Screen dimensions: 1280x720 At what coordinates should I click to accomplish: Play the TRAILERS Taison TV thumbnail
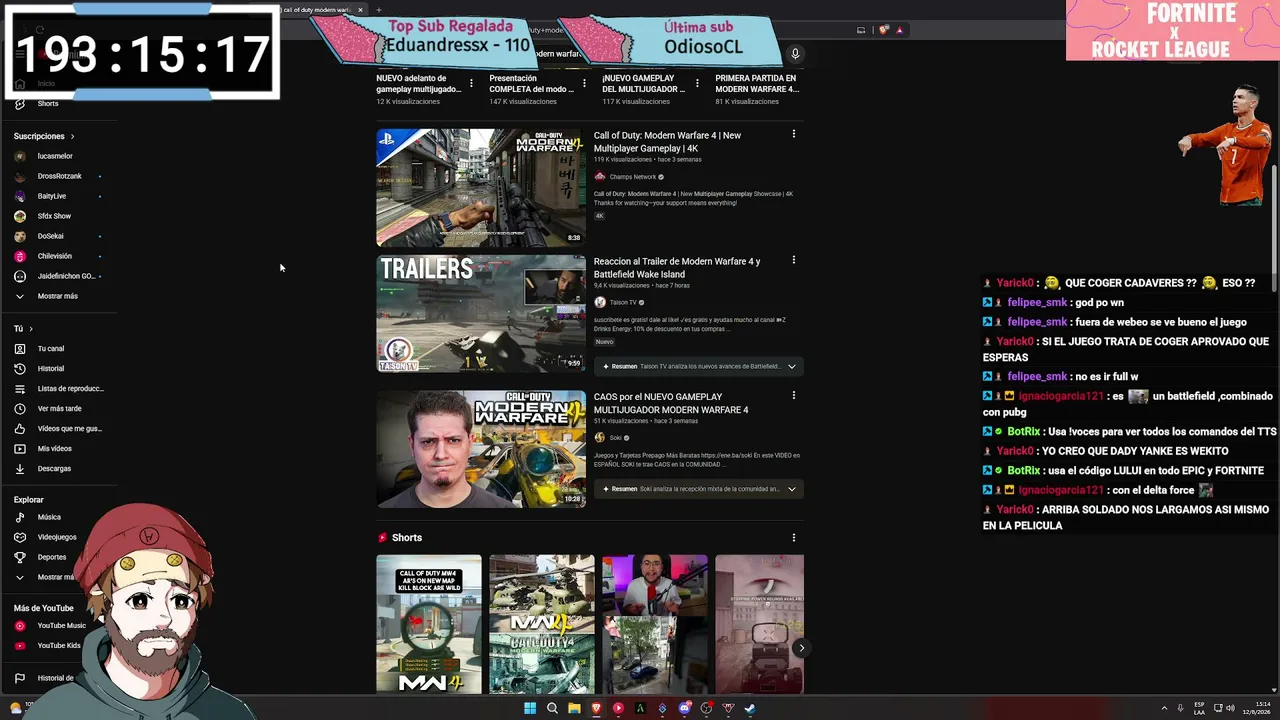[x=481, y=314]
